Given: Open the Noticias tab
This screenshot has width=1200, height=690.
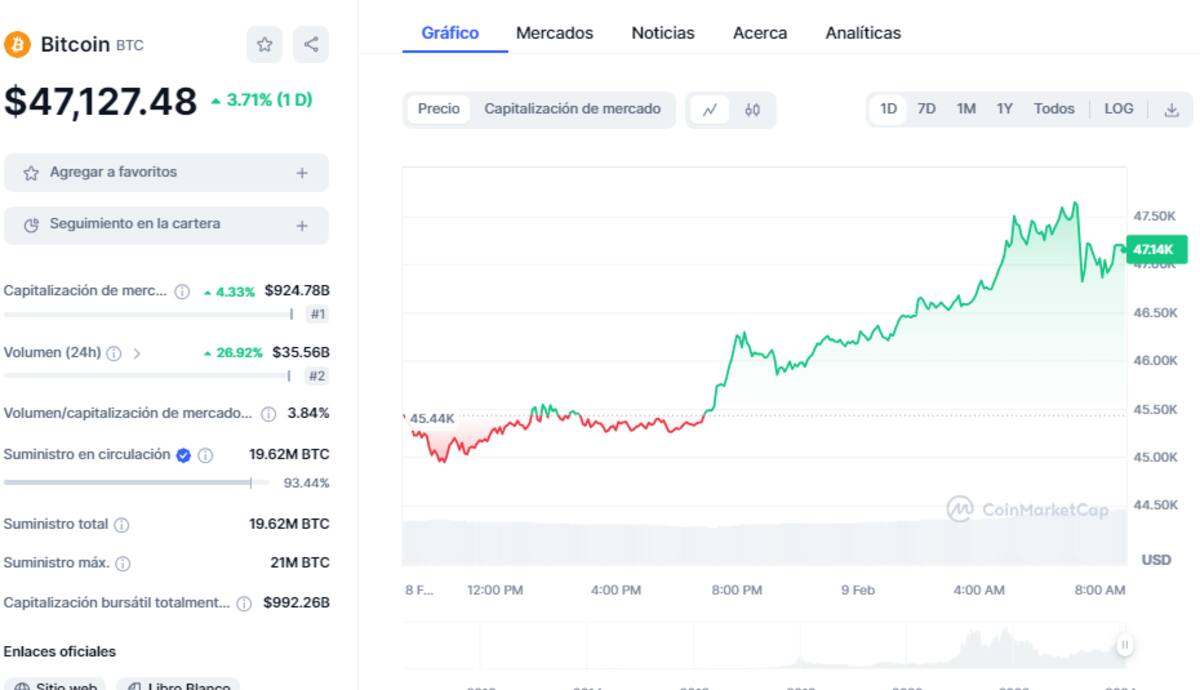Looking at the screenshot, I should click(x=662, y=33).
